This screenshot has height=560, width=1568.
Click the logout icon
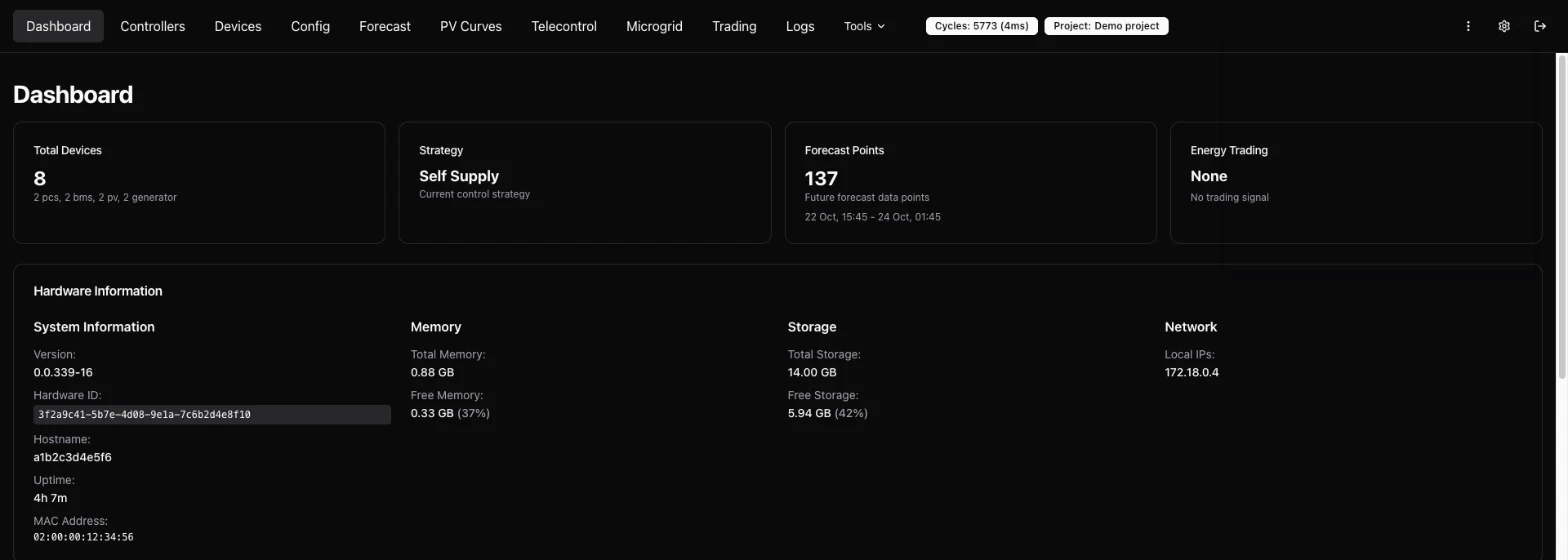[1540, 26]
